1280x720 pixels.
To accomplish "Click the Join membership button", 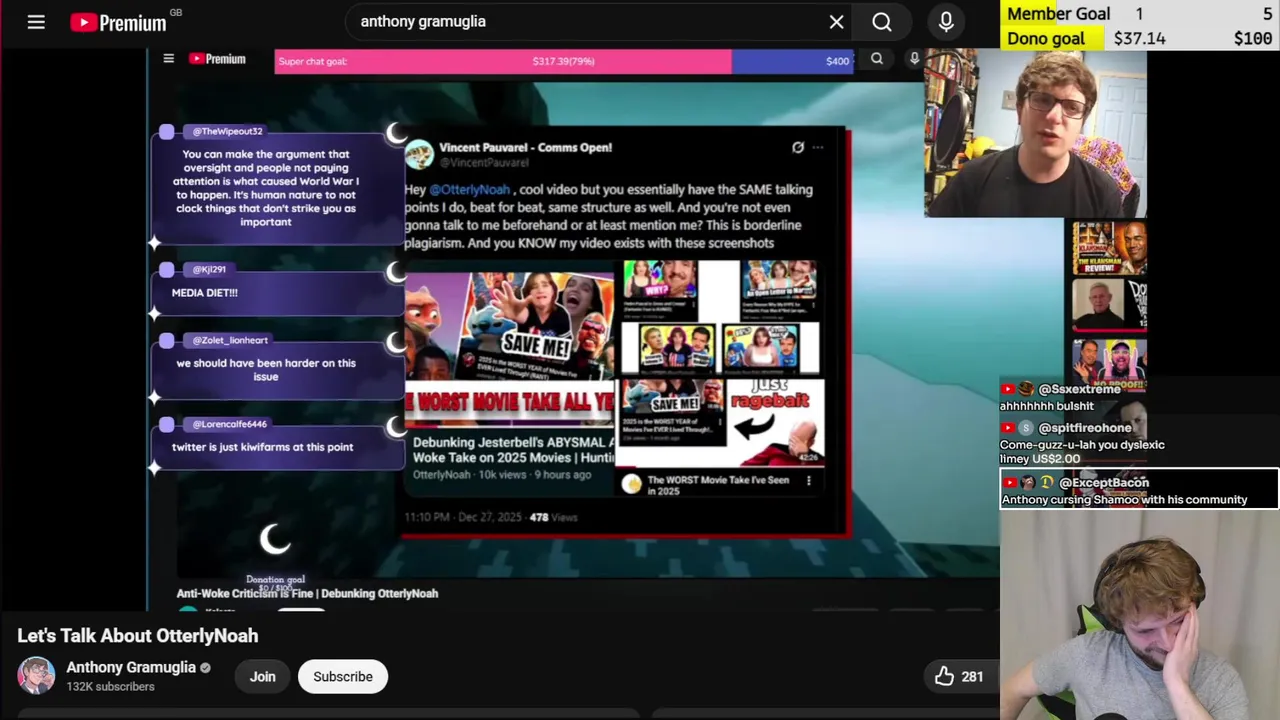I will [x=262, y=676].
